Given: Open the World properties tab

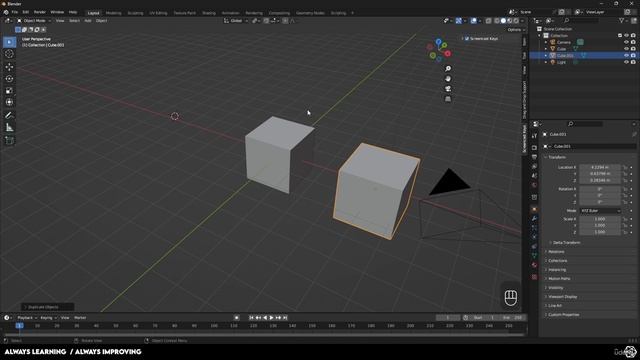Looking at the screenshot, I should click(x=534, y=185).
